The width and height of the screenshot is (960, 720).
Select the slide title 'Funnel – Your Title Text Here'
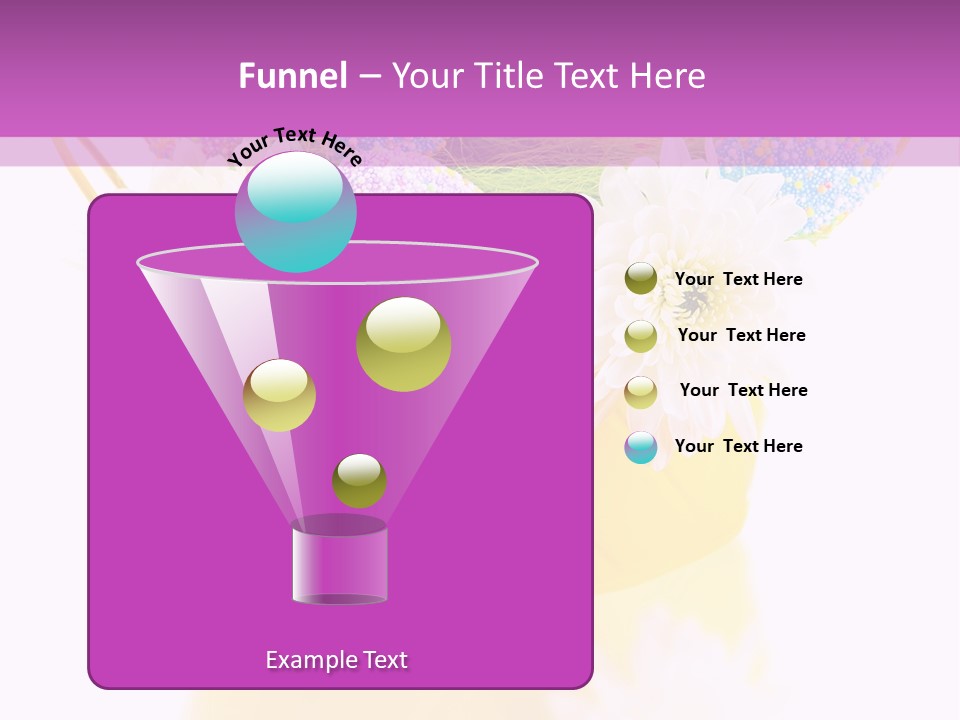tap(473, 75)
